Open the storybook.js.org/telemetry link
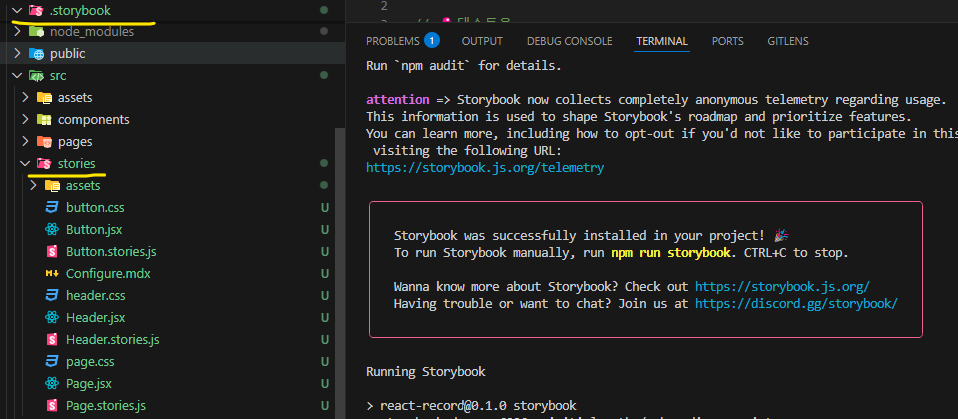The width and height of the screenshot is (958, 419). (x=484, y=167)
